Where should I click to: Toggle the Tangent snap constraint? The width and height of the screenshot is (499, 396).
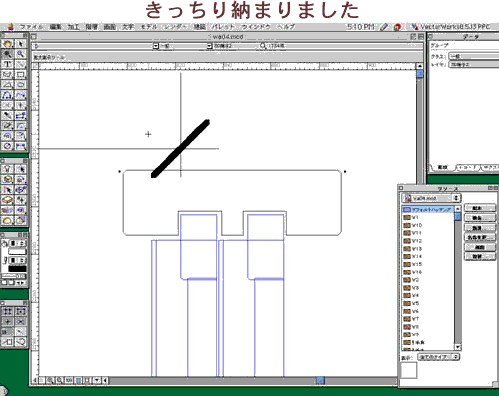(x=21, y=342)
